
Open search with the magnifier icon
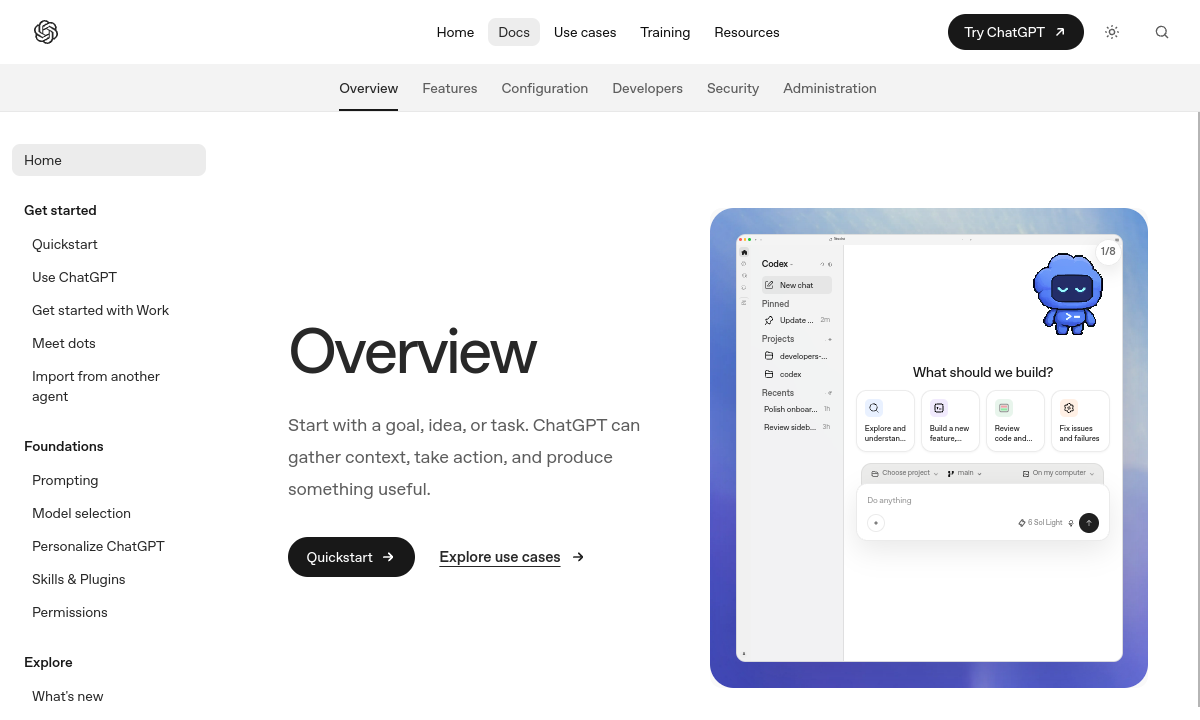[x=1162, y=32]
